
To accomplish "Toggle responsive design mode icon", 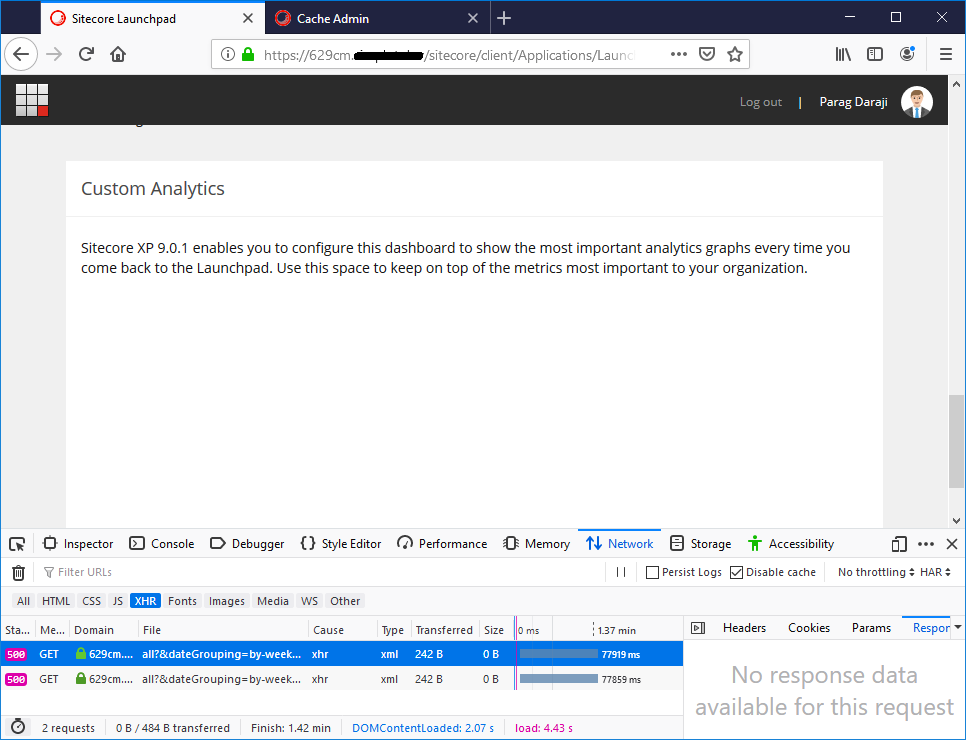I will [x=899, y=544].
